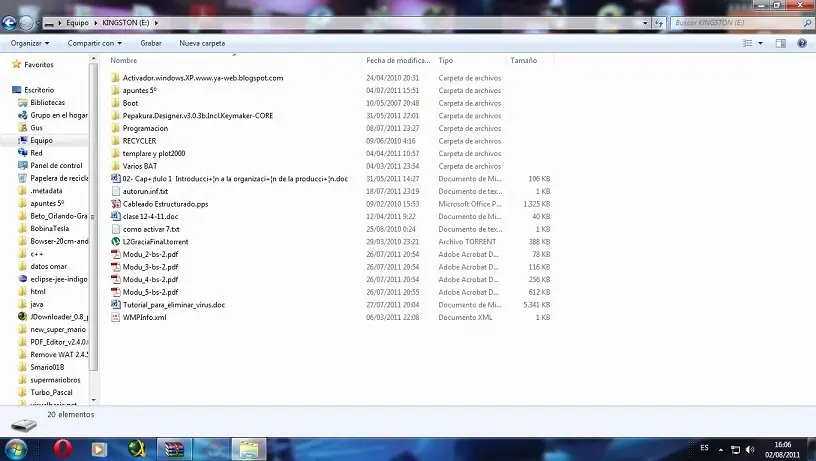Open the Opera browser taskbar icon
The width and height of the screenshot is (816, 461).
[63, 449]
